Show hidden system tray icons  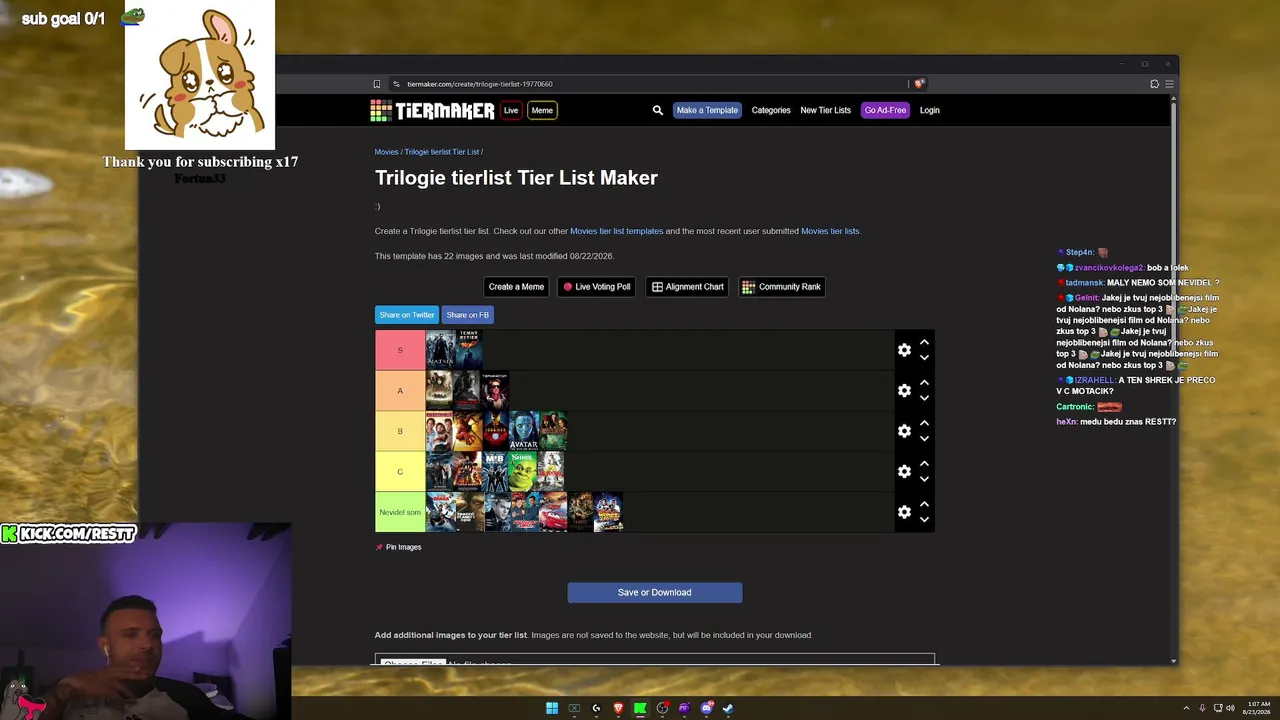(x=1186, y=708)
